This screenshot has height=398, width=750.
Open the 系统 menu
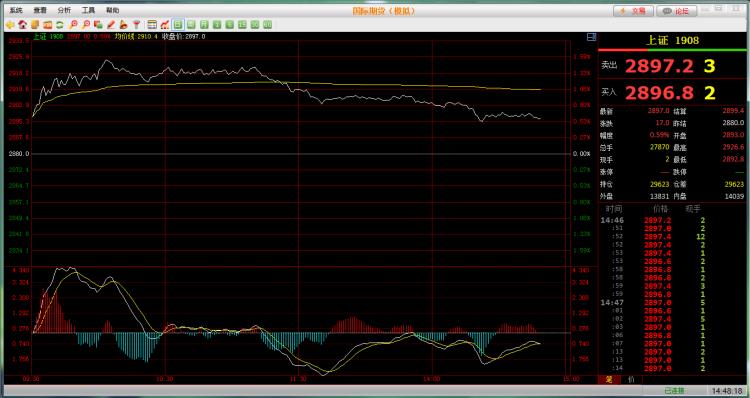pos(16,10)
